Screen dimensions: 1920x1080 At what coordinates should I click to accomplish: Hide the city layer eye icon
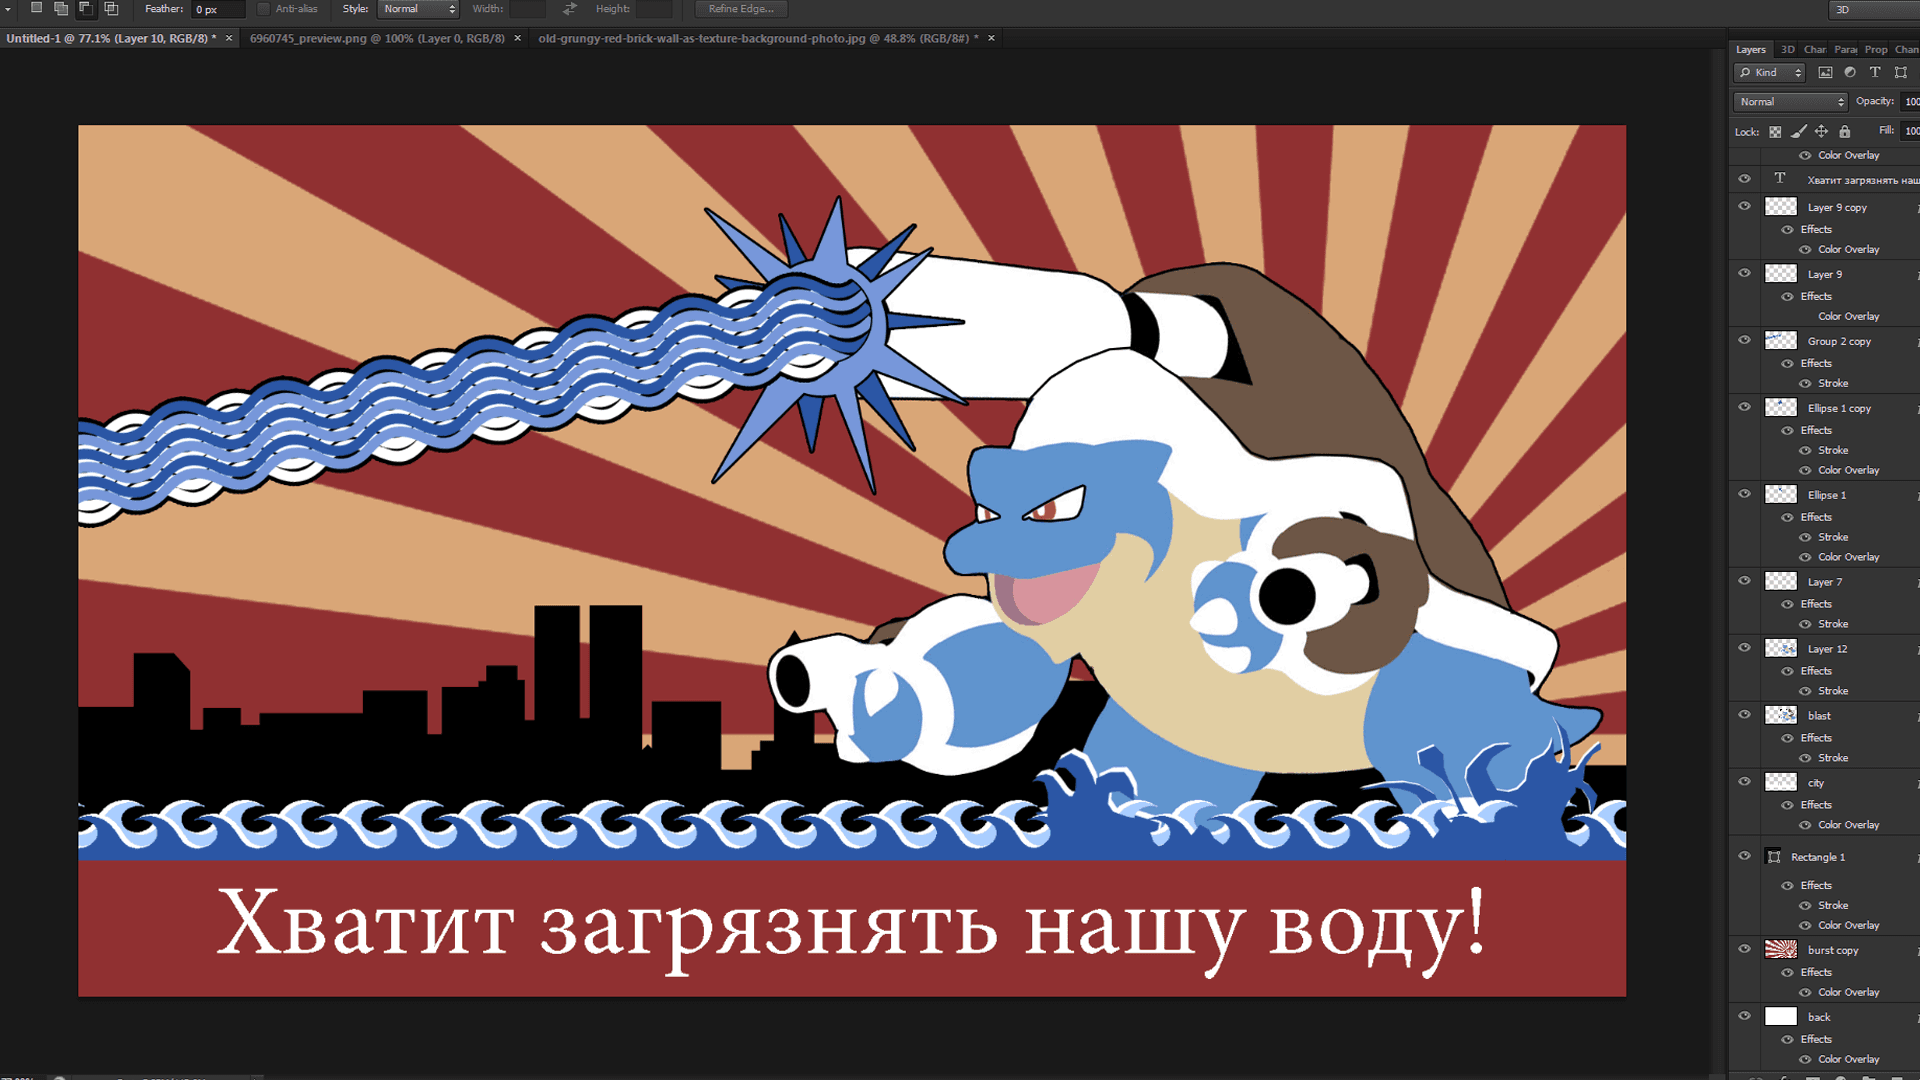pos(1744,782)
